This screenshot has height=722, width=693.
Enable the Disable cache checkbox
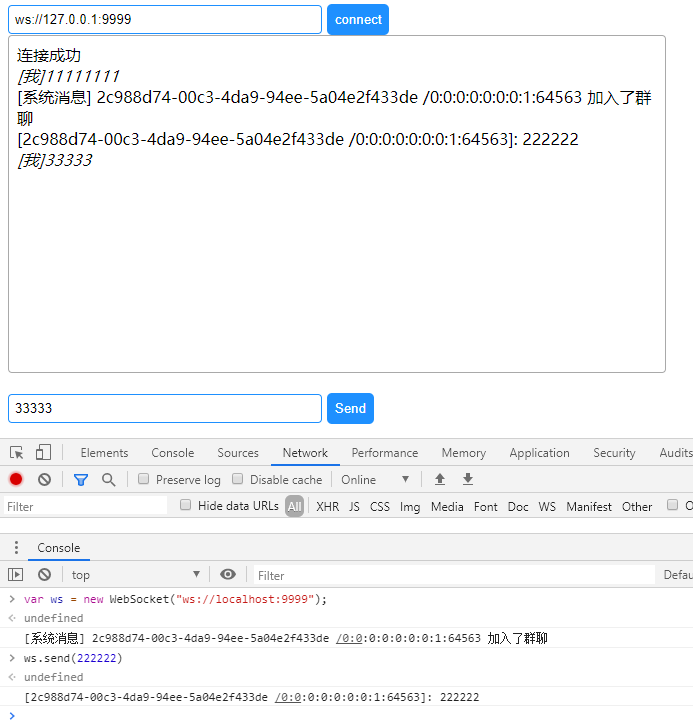click(238, 479)
